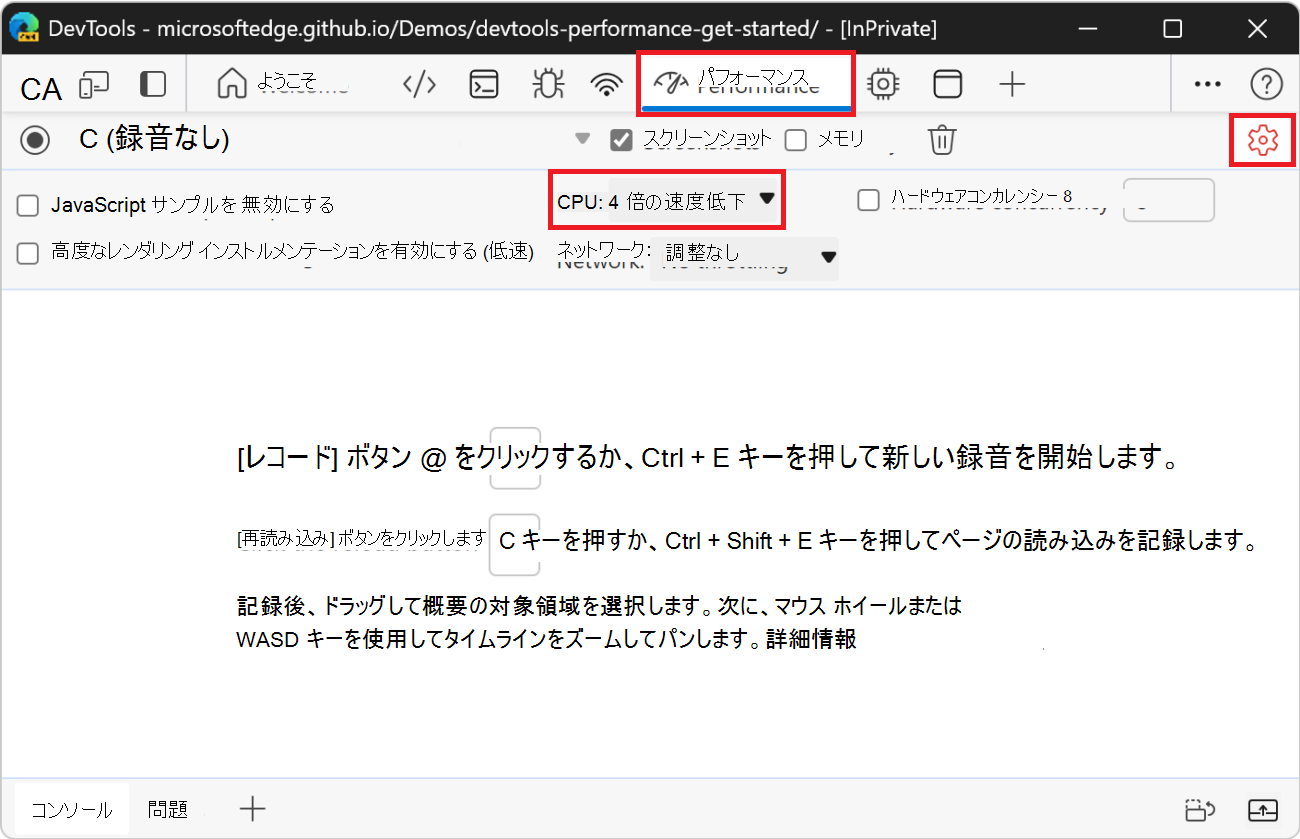Toggle the sidebar dock icon

click(x=153, y=85)
